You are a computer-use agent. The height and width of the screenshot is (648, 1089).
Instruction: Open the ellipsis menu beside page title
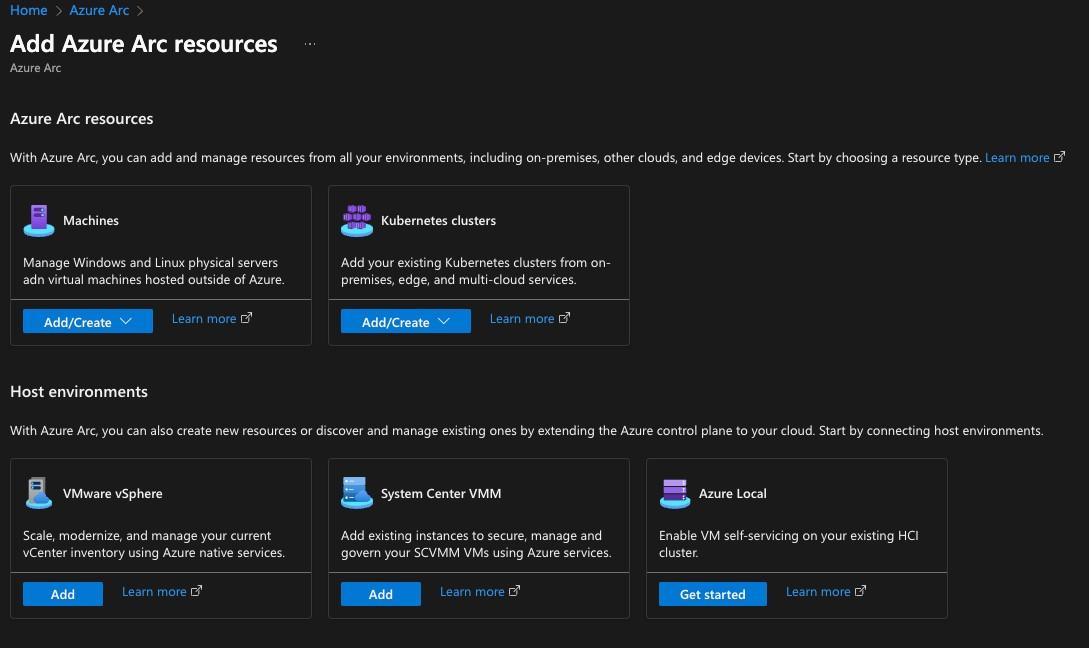click(x=310, y=44)
